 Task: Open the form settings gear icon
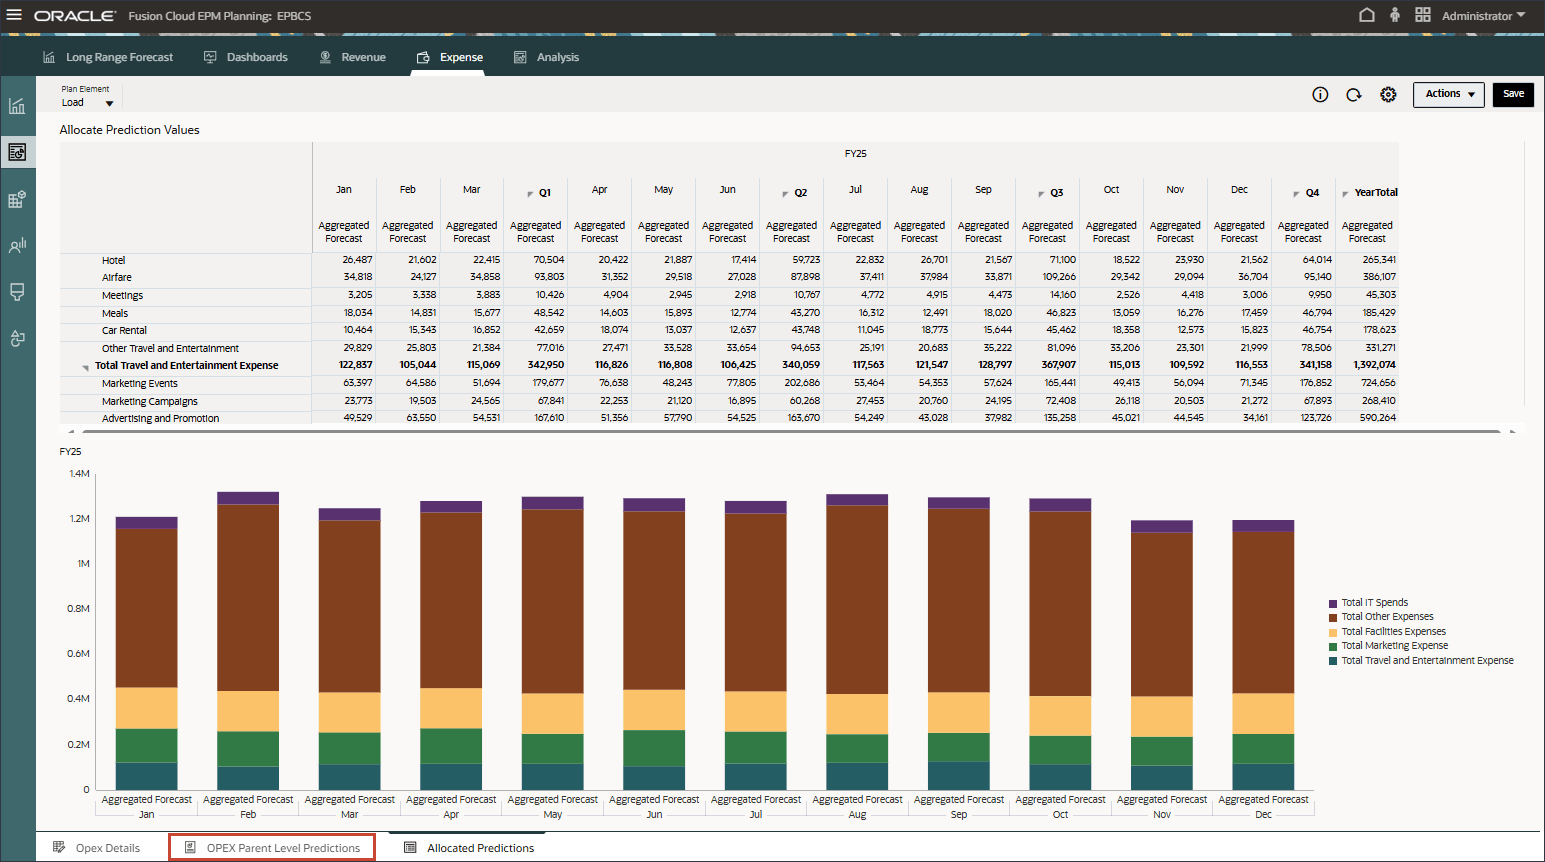tap(1388, 95)
